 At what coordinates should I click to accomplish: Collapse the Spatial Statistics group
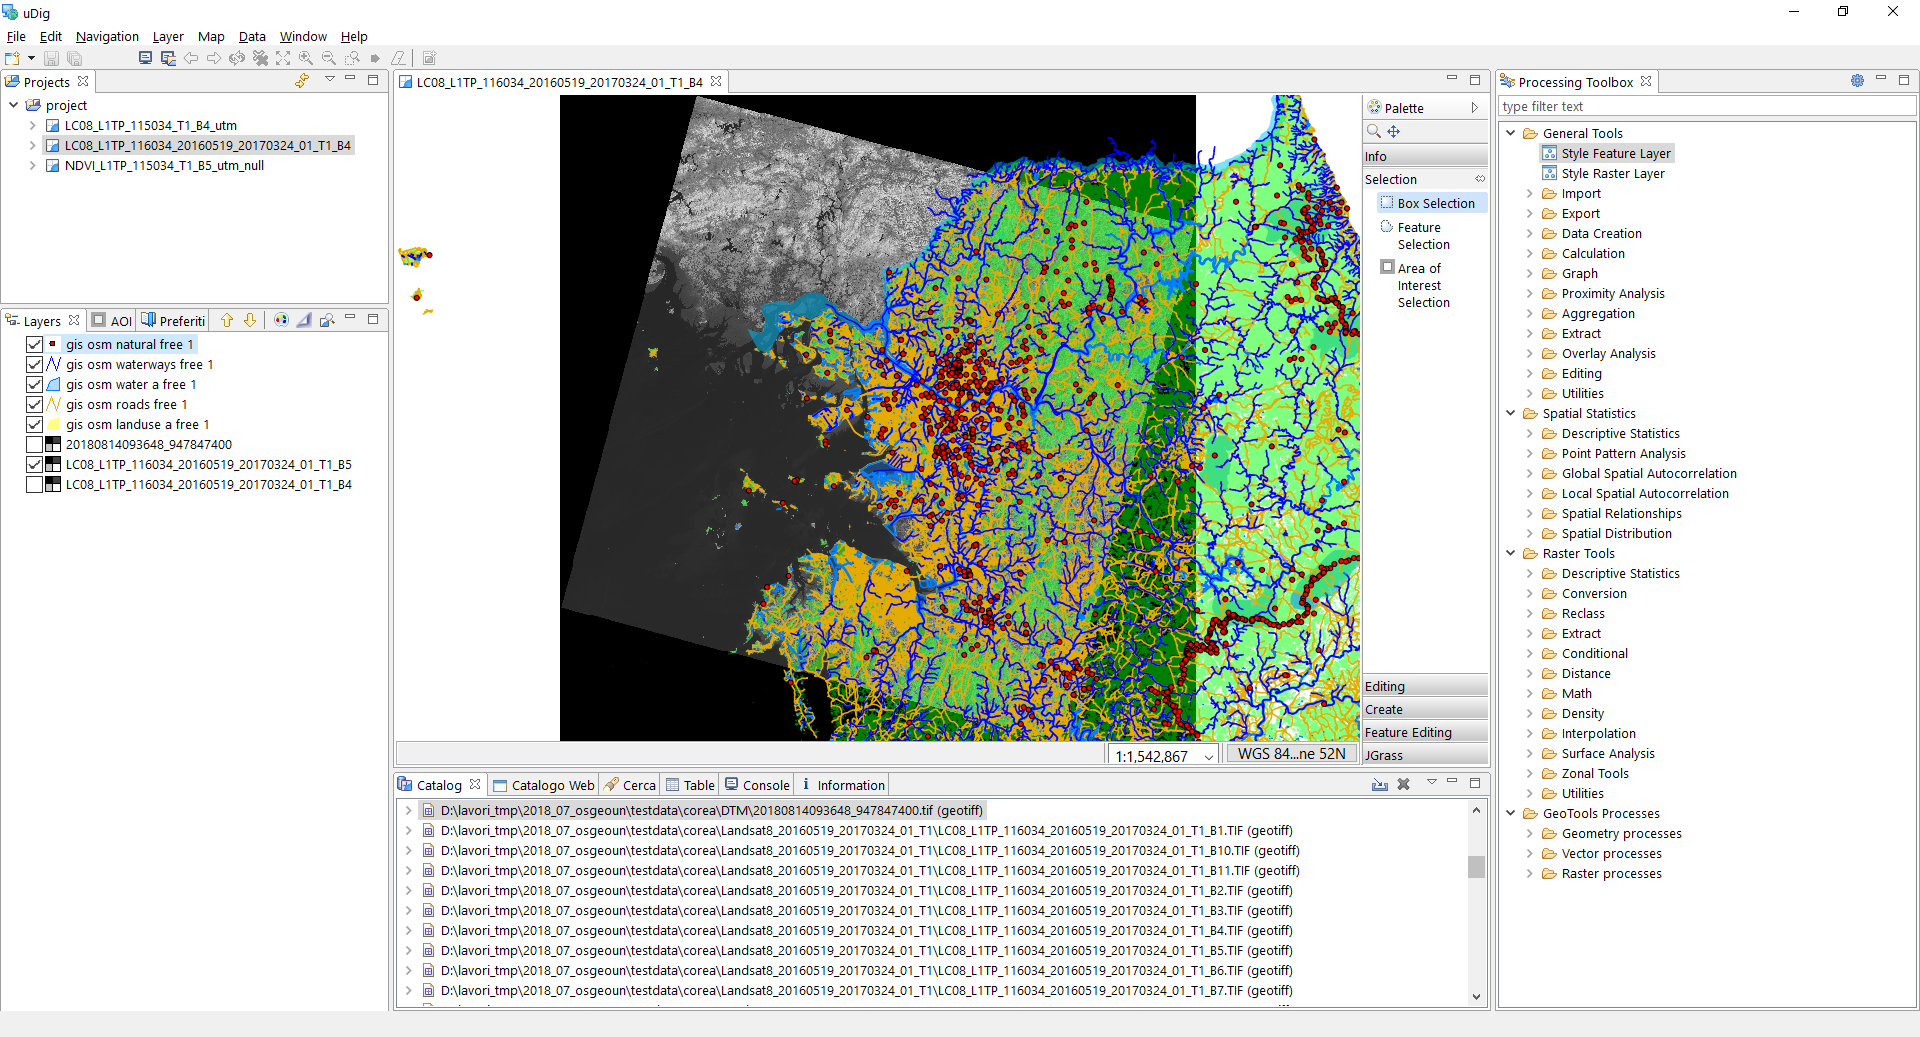1510,414
